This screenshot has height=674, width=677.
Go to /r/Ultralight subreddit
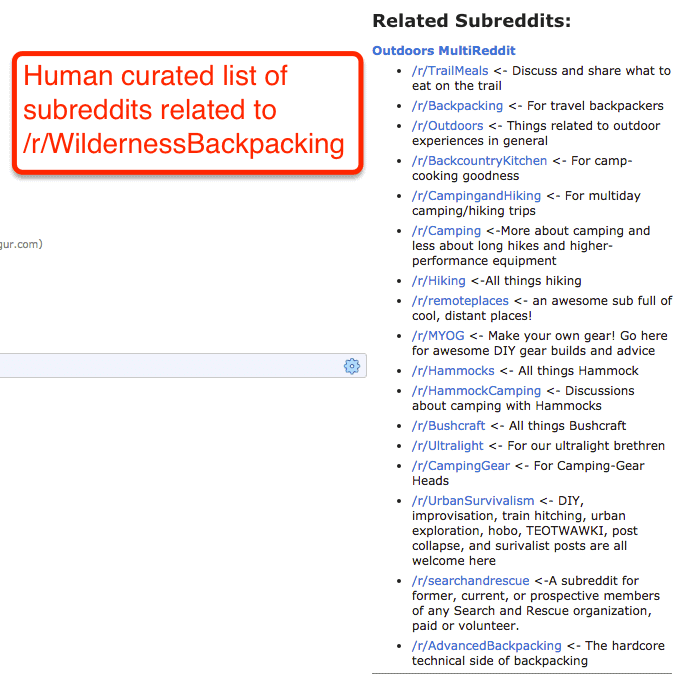point(447,446)
